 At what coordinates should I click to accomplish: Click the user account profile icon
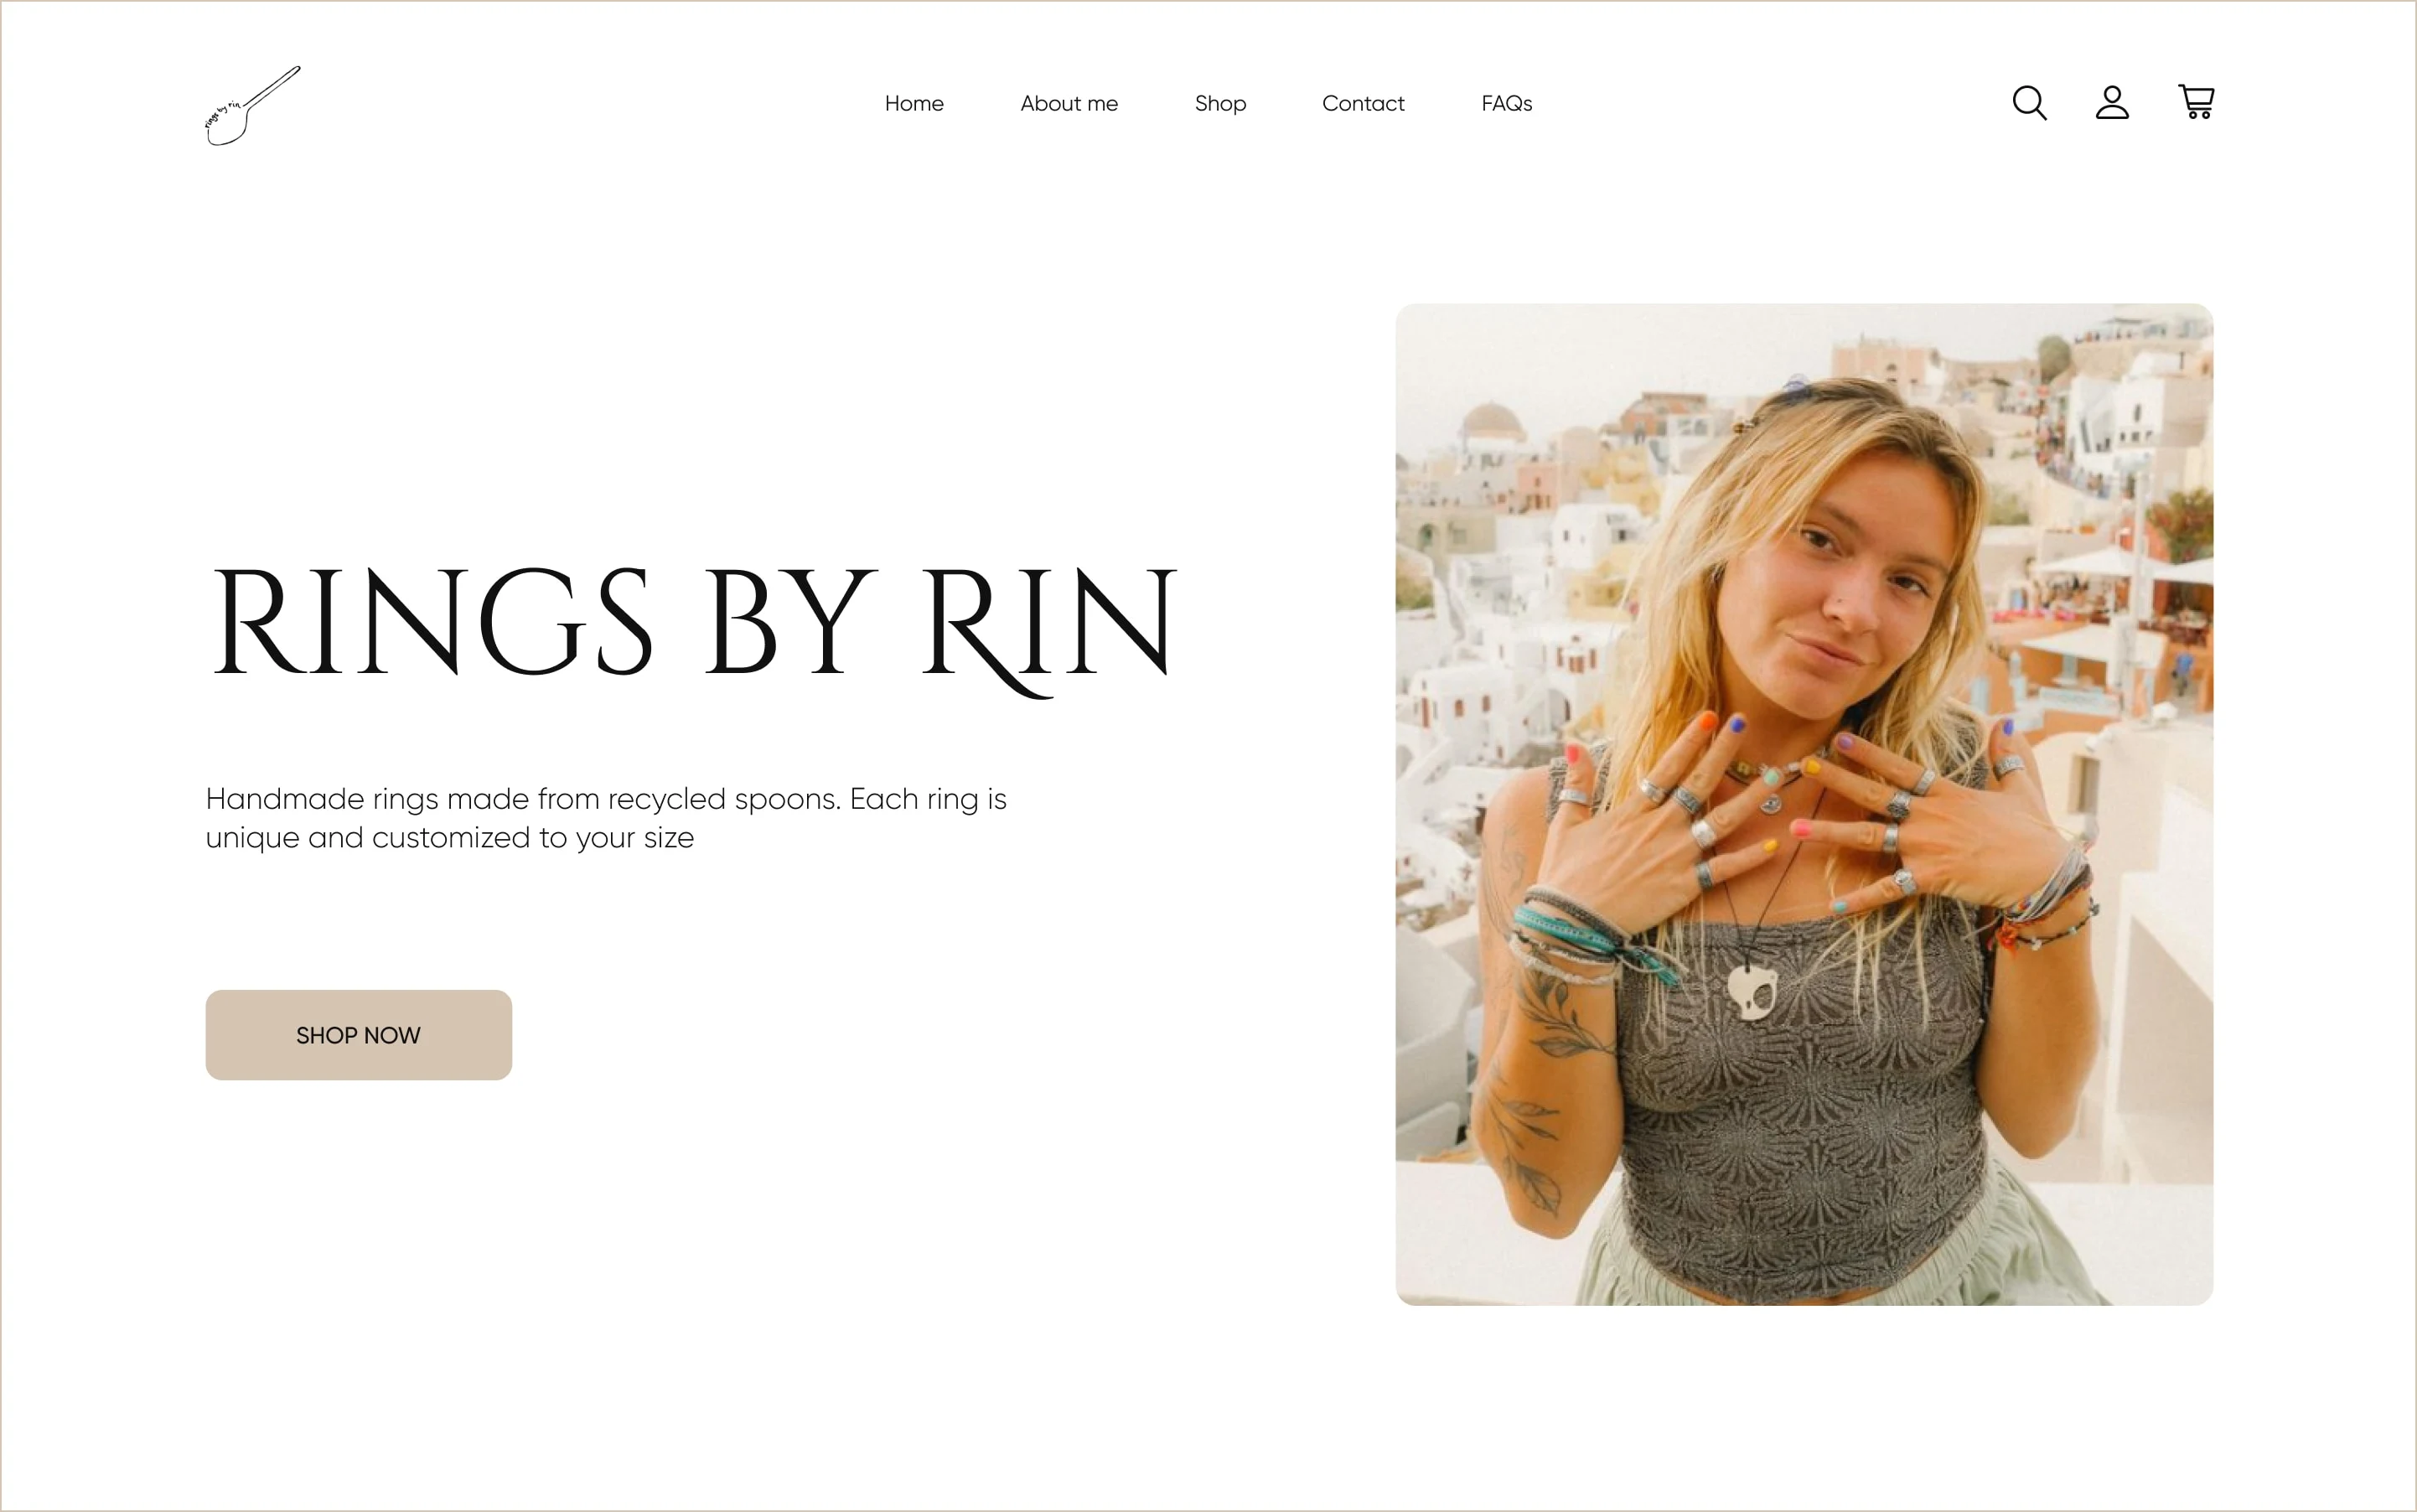pos(2112,102)
